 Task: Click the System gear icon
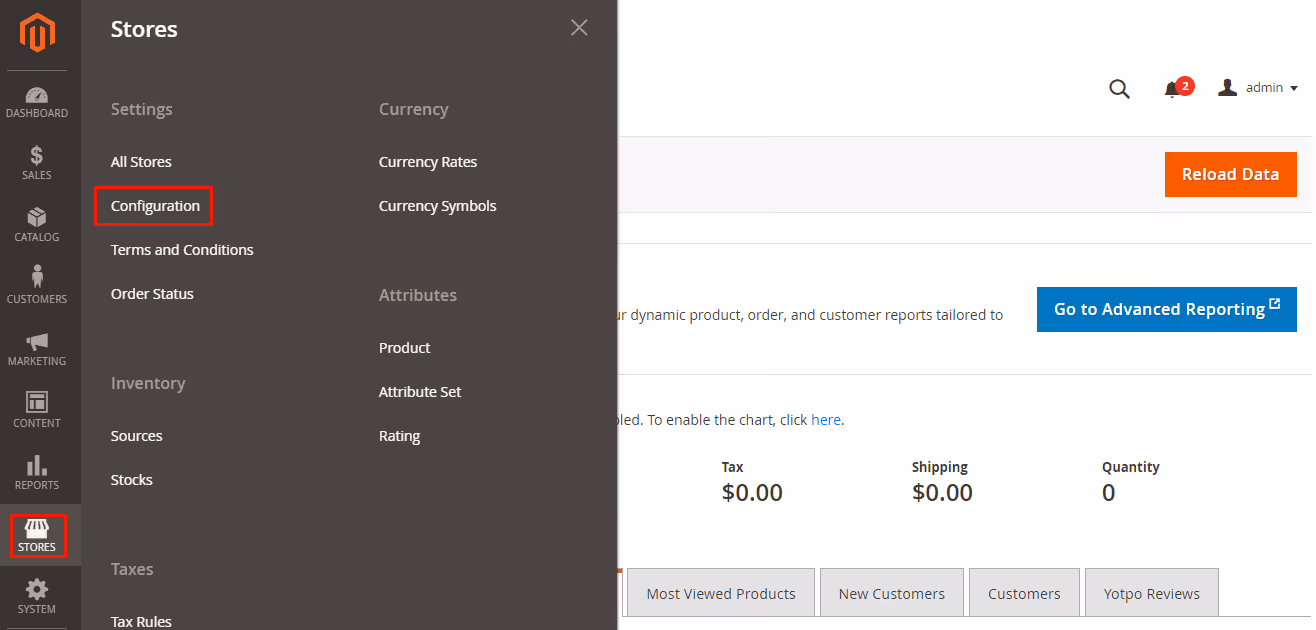coord(37,590)
